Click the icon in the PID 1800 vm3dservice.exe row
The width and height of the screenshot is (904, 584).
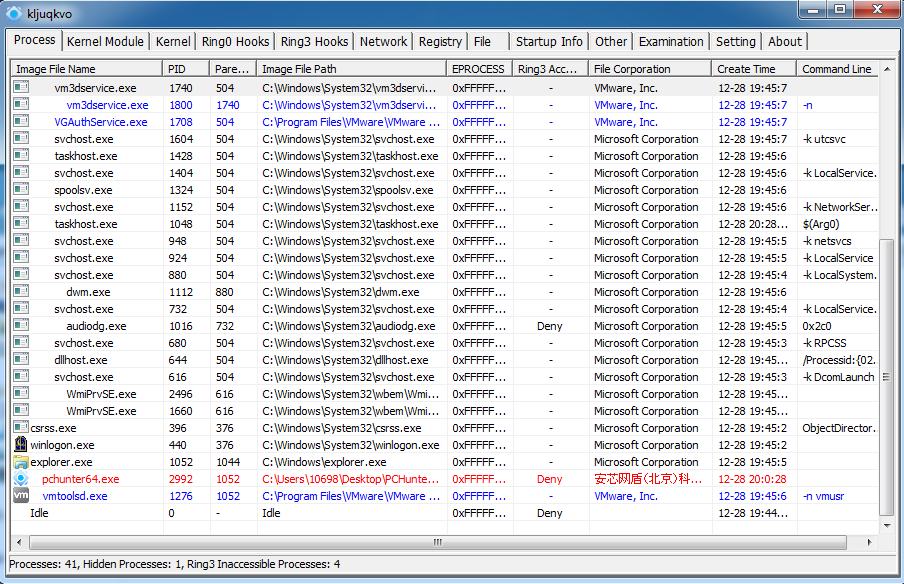(21, 104)
